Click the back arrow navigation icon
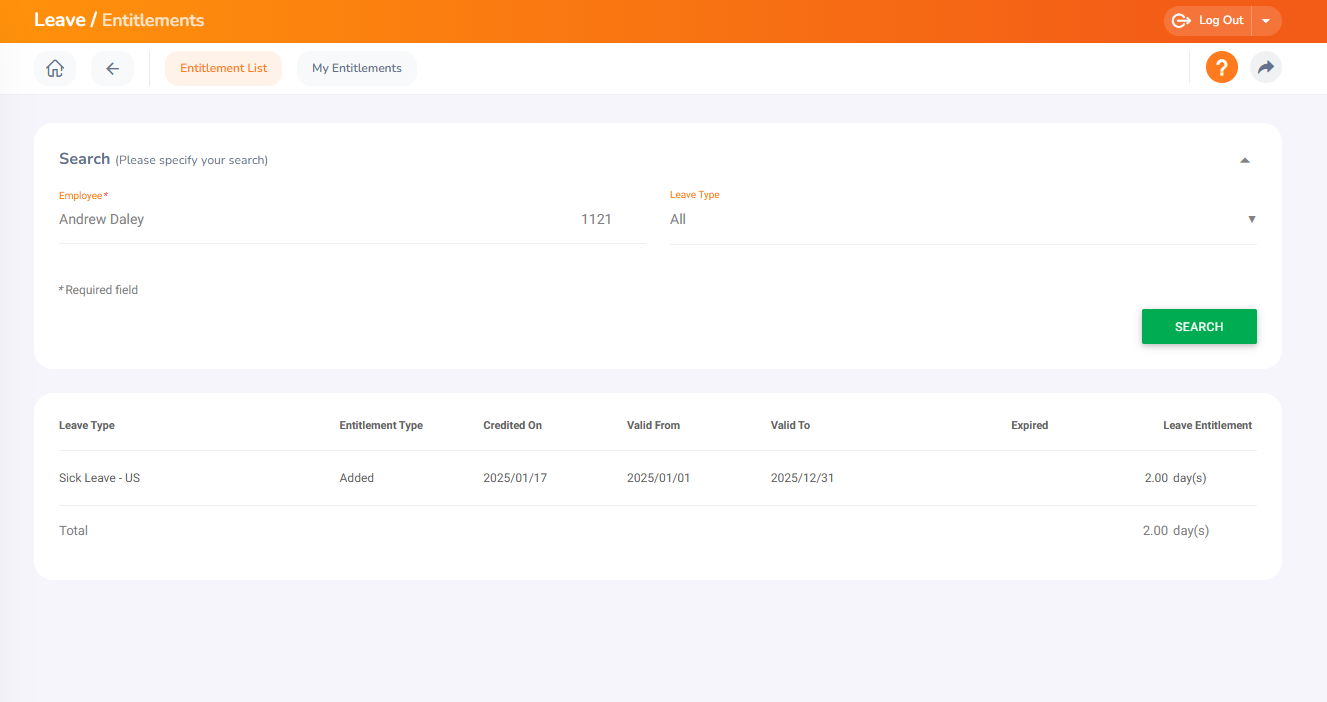 [112, 68]
